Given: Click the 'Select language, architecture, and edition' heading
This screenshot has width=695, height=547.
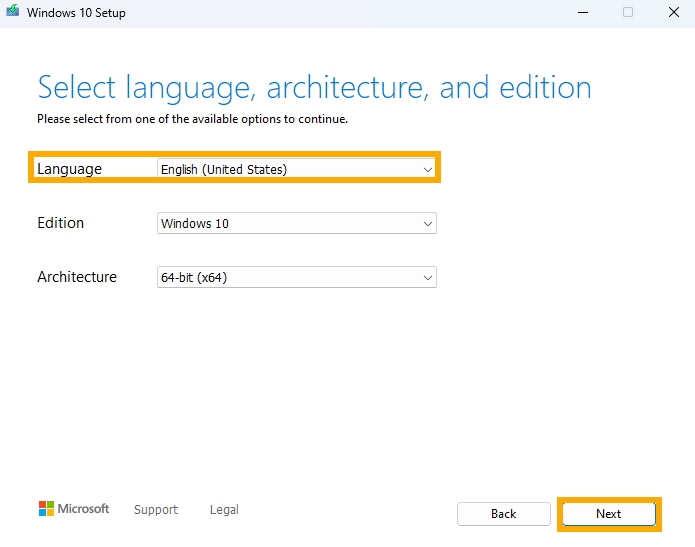Looking at the screenshot, I should tap(314, 88).
